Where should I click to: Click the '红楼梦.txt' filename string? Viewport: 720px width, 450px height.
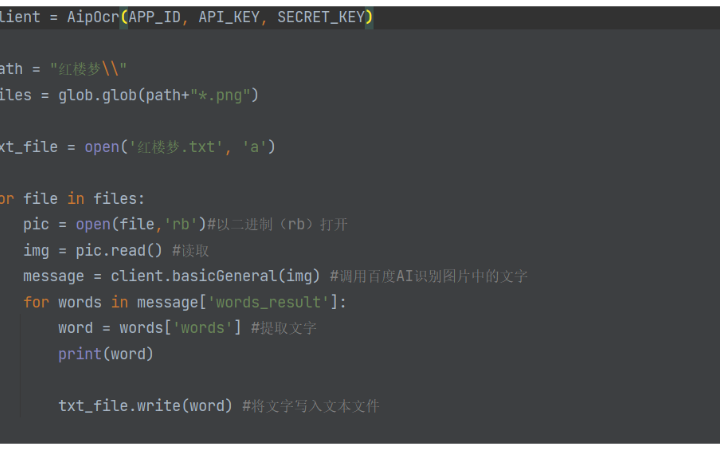click(176, 147)
